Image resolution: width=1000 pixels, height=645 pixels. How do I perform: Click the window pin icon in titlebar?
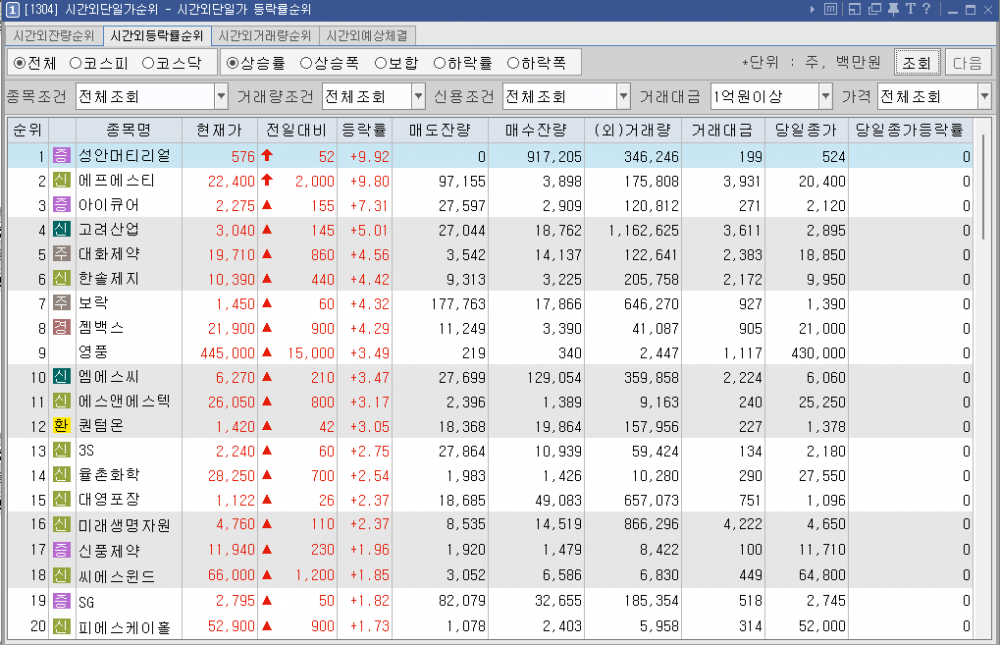pyautogui.click(x=893, y=9)
